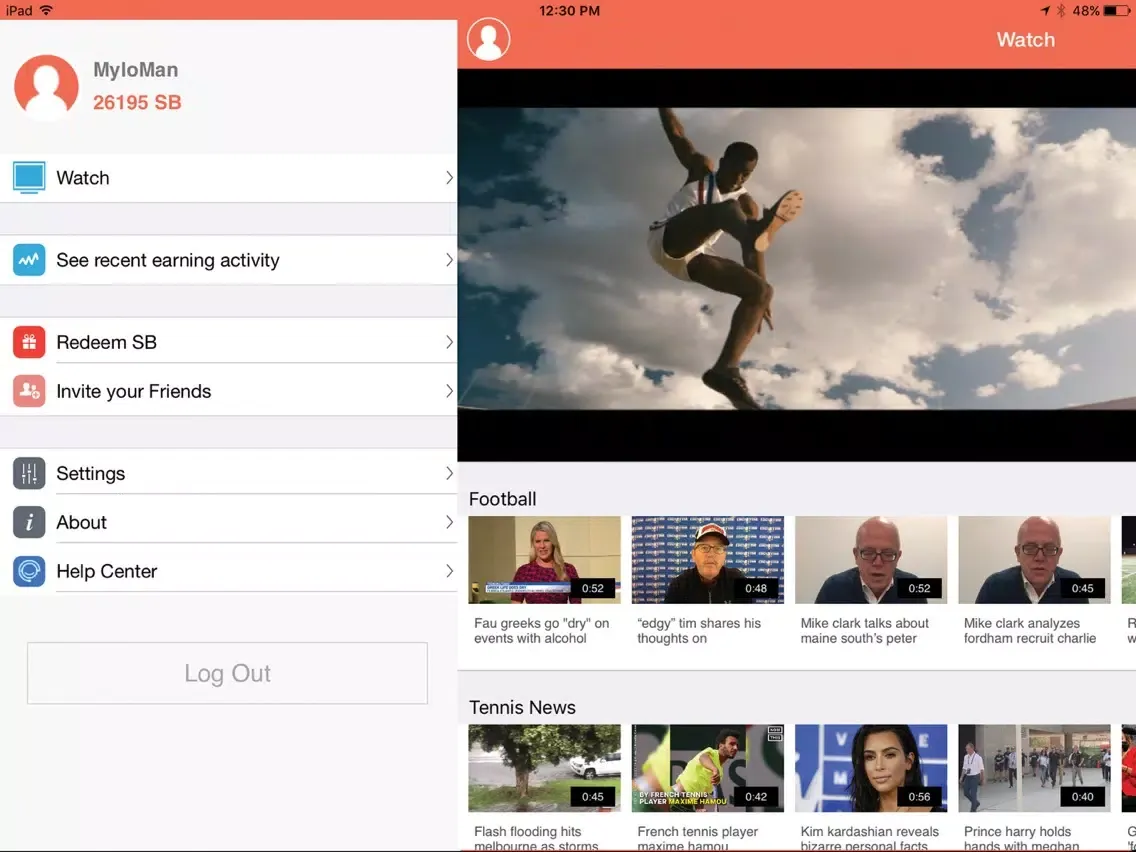
Task: Open the Watch menu item
Action: 228,178
